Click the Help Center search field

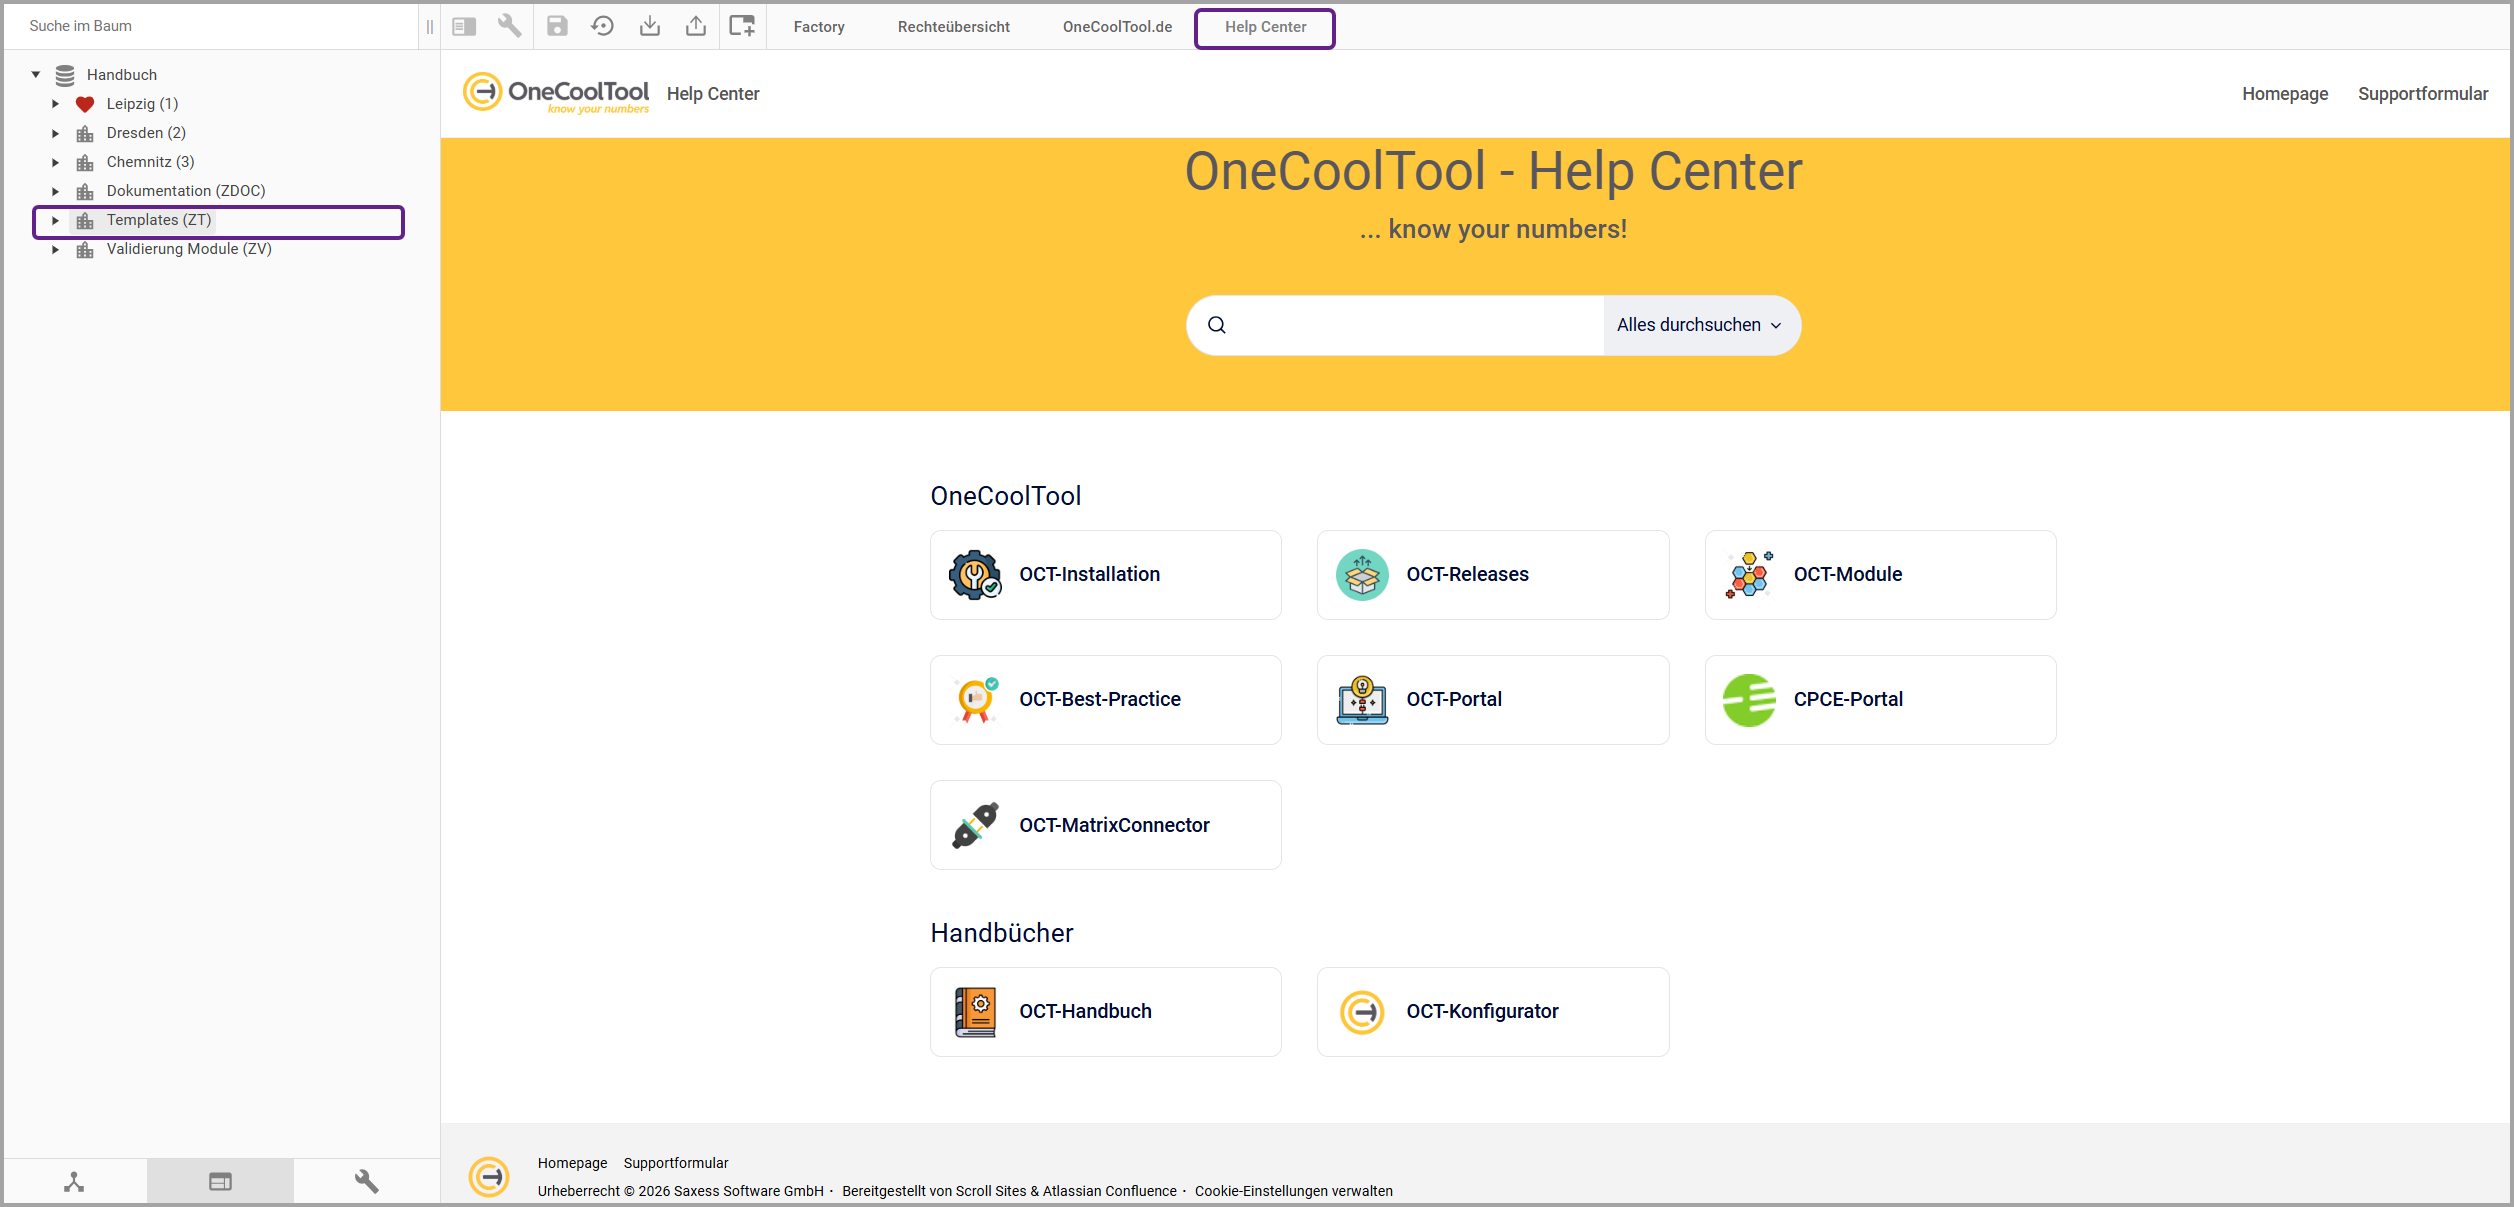coord(1410,325)
